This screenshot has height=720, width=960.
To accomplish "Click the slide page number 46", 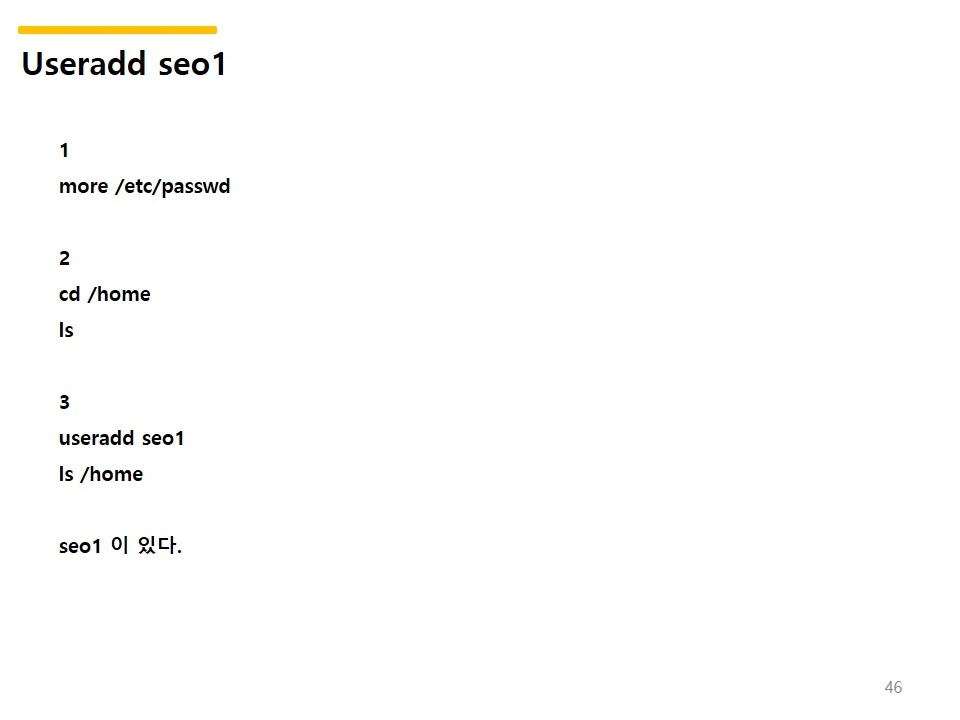I will [x=893, y=687].
